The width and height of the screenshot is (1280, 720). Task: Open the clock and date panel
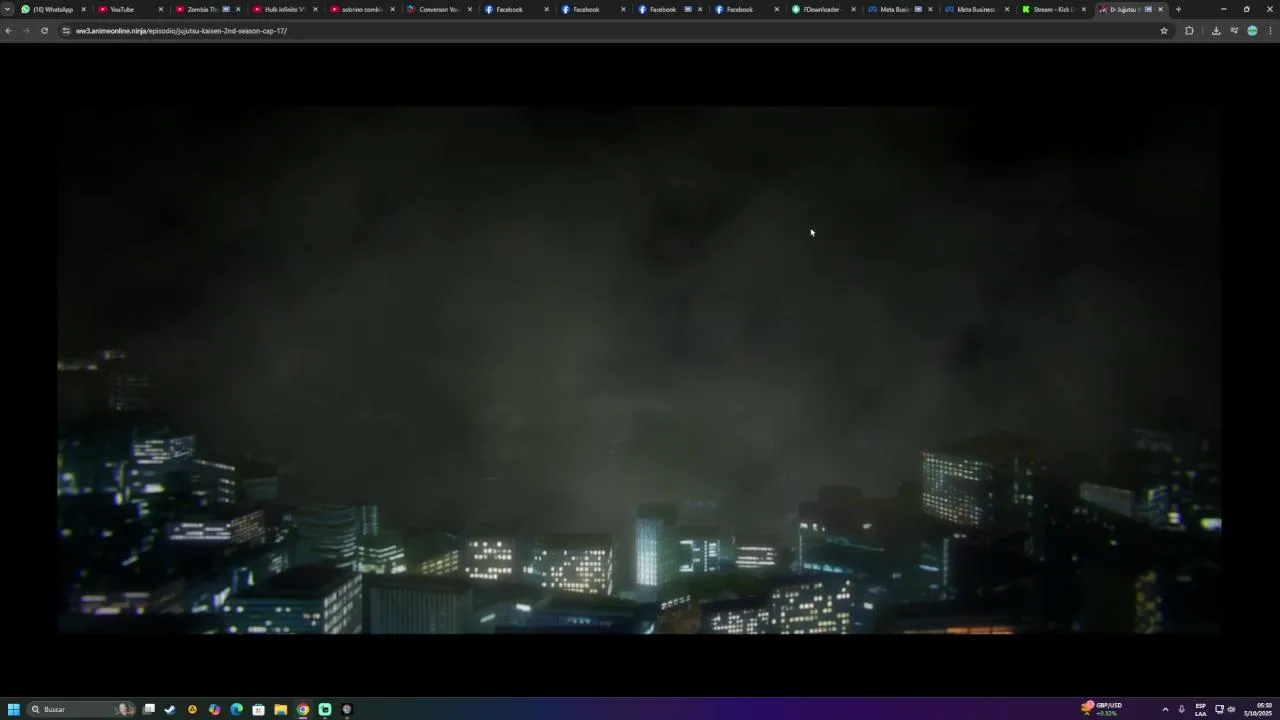(x=1259, y=709)
